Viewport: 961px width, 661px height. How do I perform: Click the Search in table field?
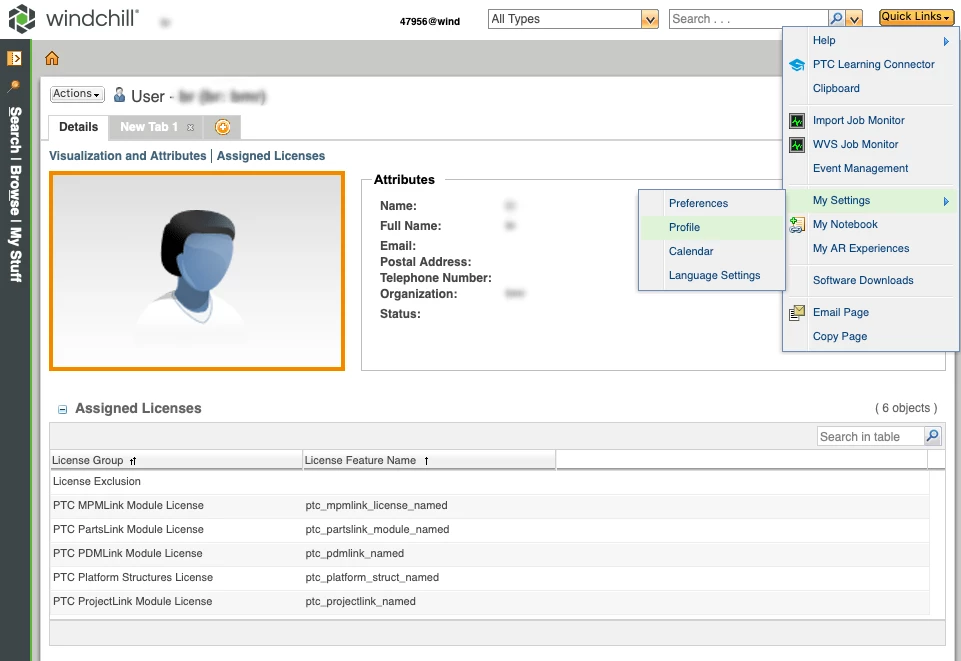[x=870, y=437]
